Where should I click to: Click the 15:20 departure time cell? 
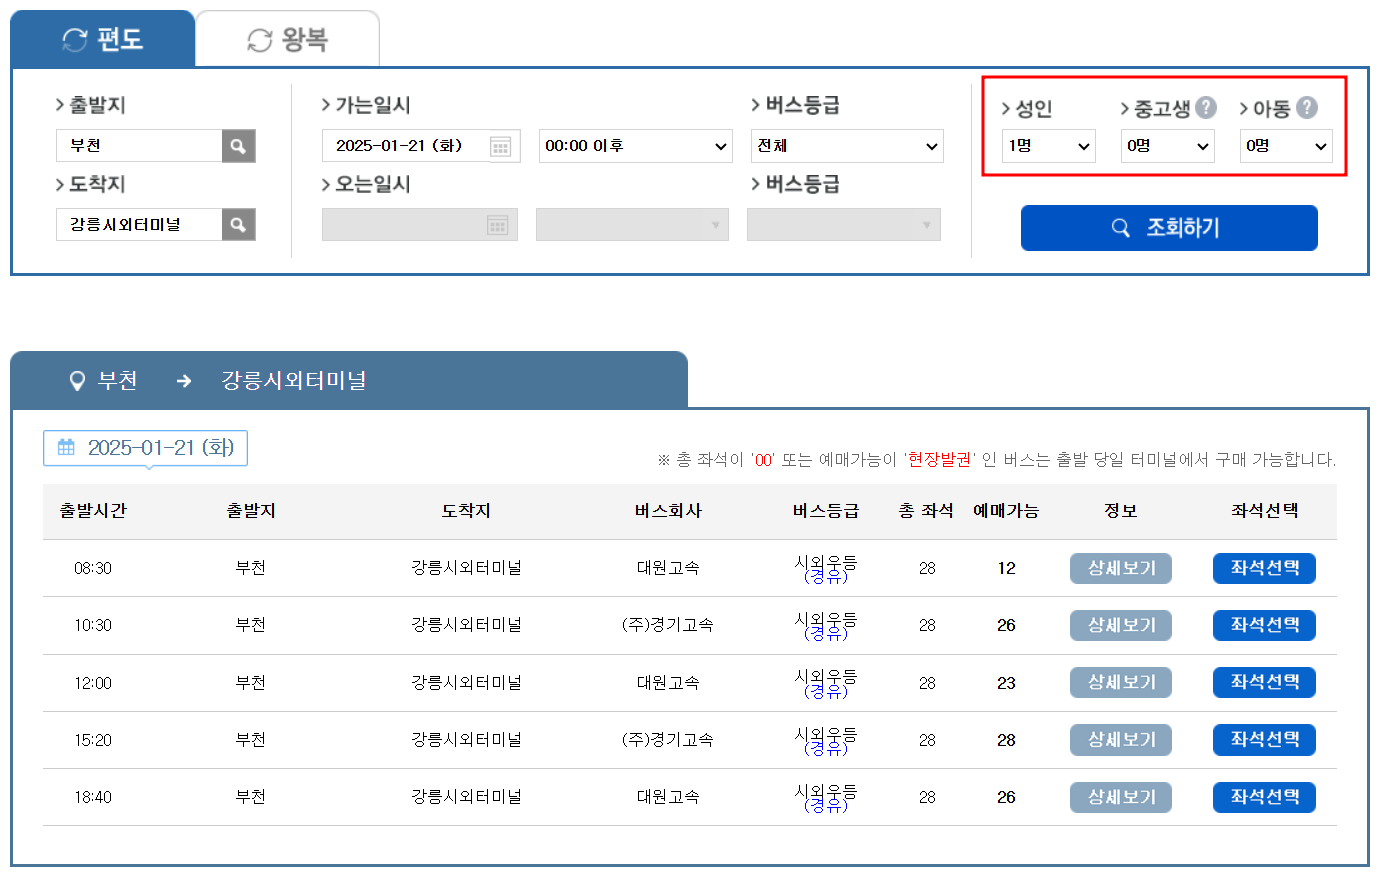93,740
